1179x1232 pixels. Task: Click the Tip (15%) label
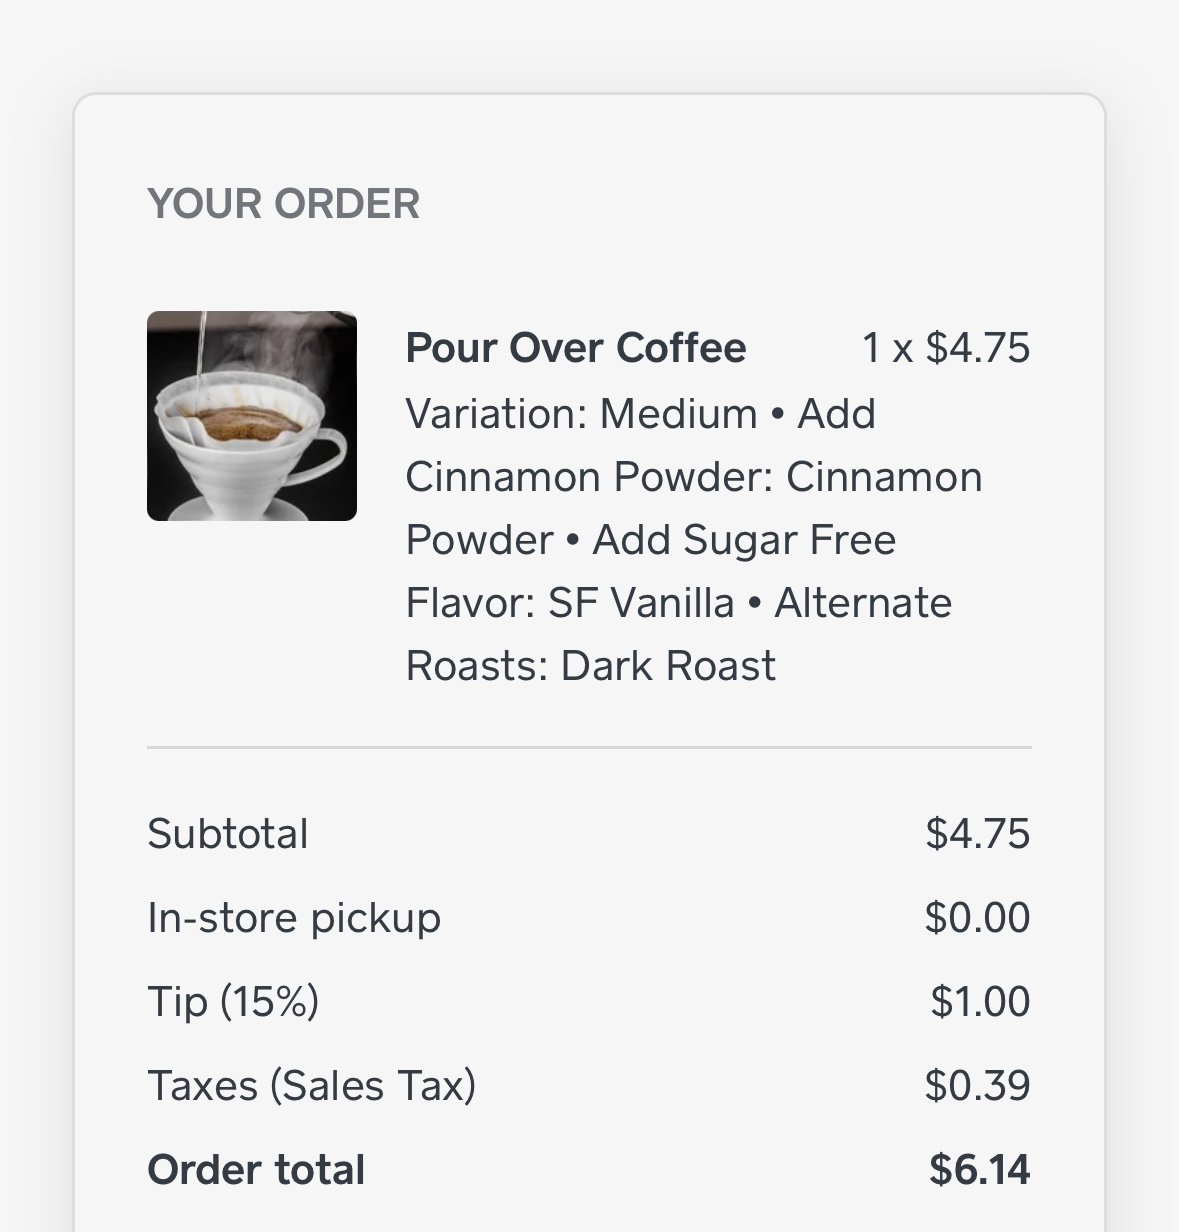tap(233, 1002)
